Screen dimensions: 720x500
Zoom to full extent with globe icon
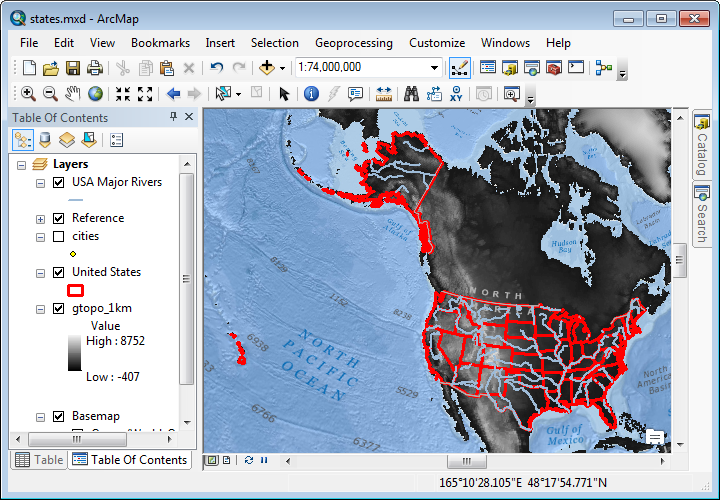pos(95,94)
